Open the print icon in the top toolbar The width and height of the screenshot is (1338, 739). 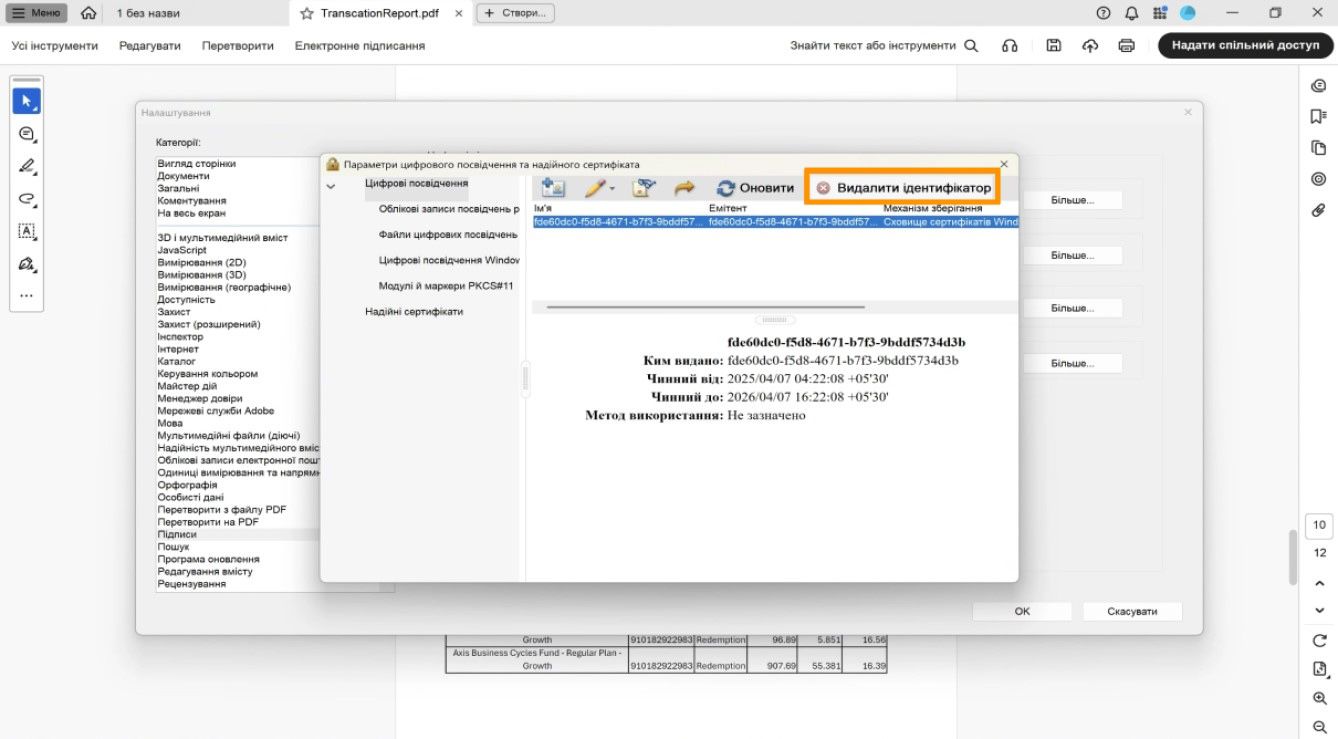(1126, 45)
